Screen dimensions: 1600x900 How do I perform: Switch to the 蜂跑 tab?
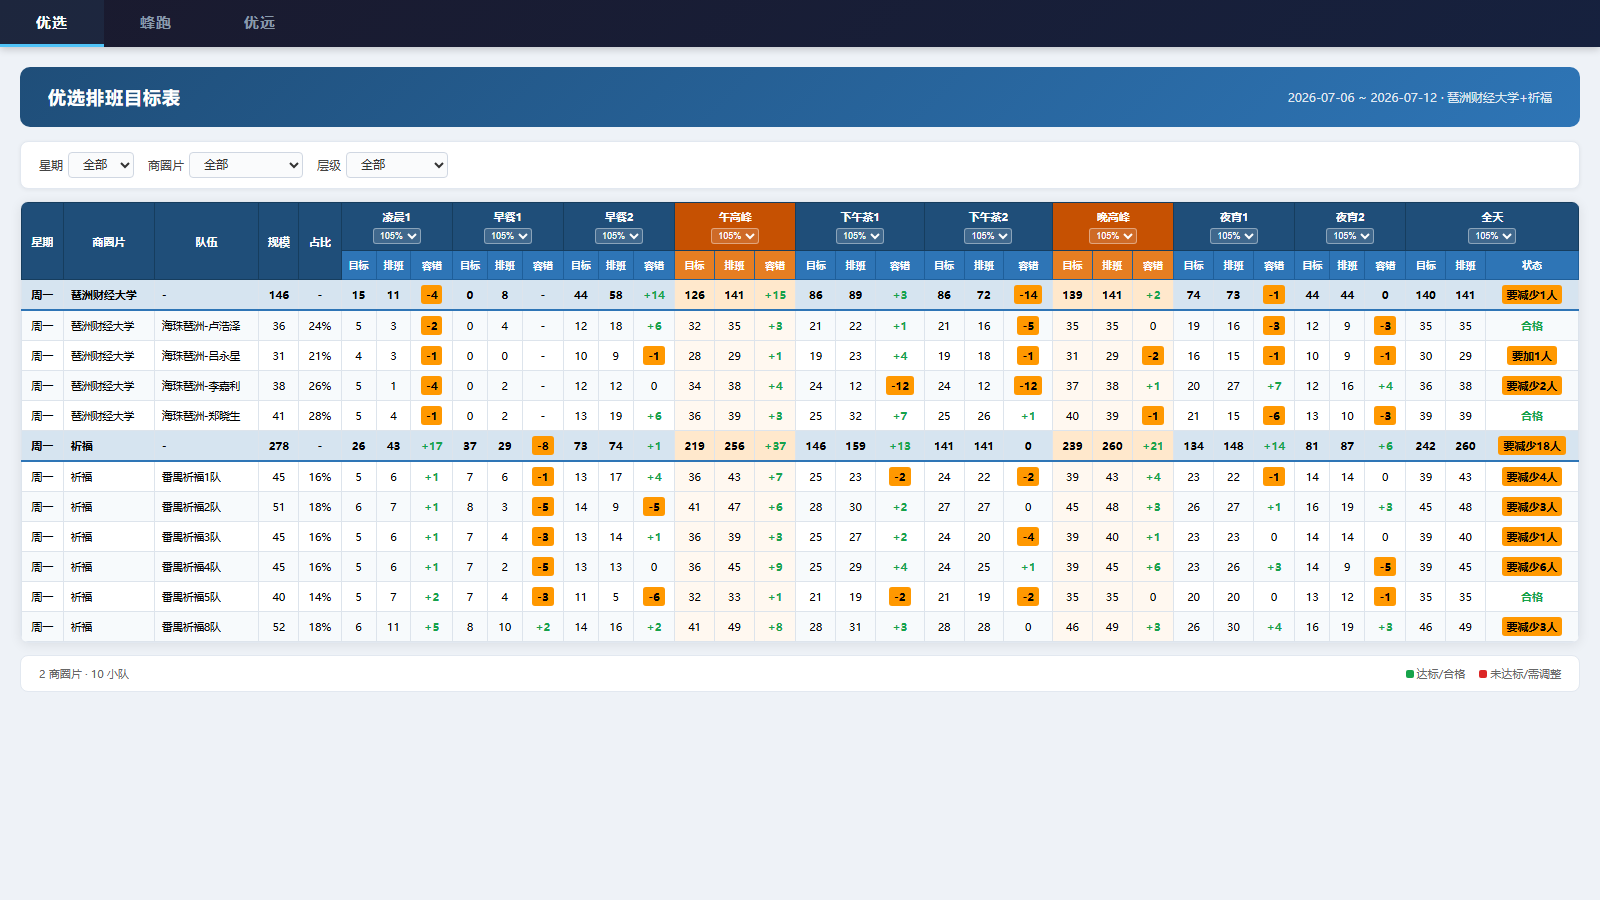pyautogui.click(x=155, y=22)
